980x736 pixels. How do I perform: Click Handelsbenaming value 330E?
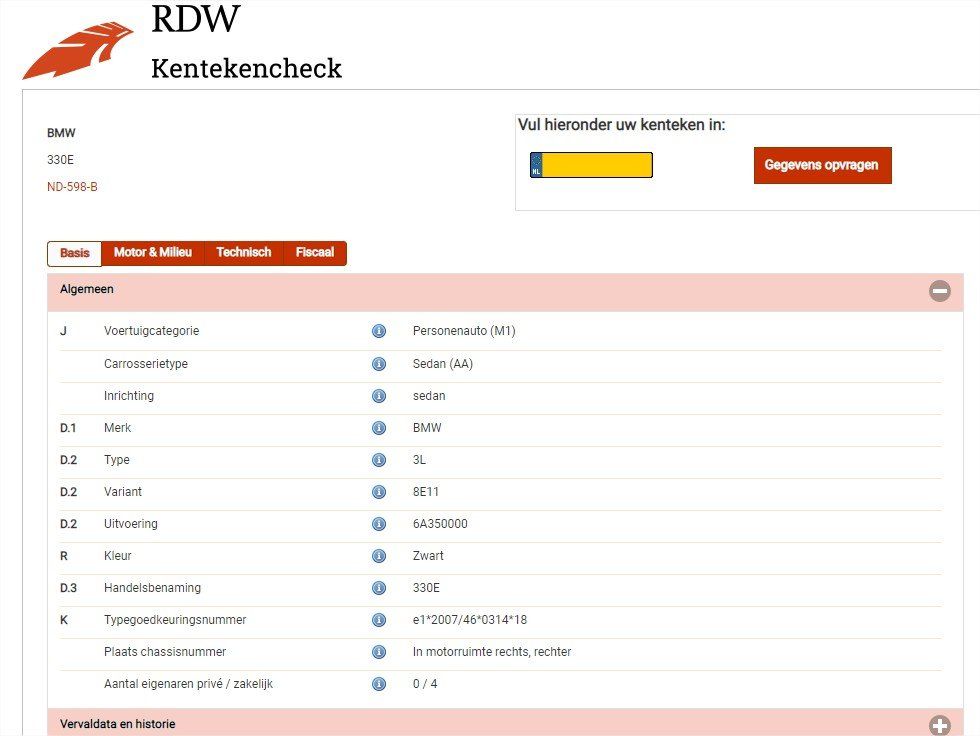click(x=426, y=588)
